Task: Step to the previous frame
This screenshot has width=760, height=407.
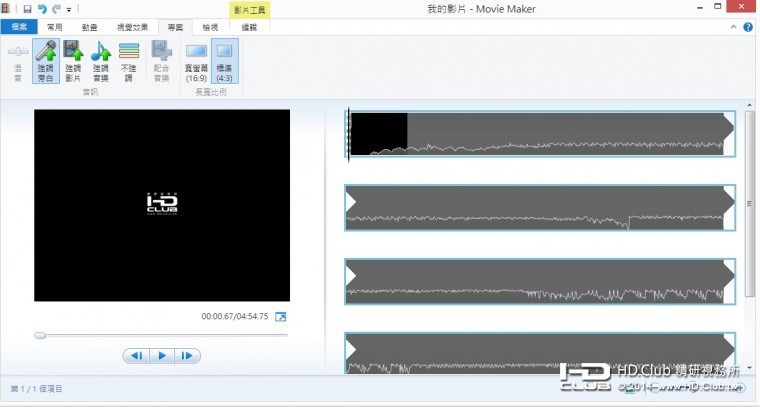Action: pos(137,356)
